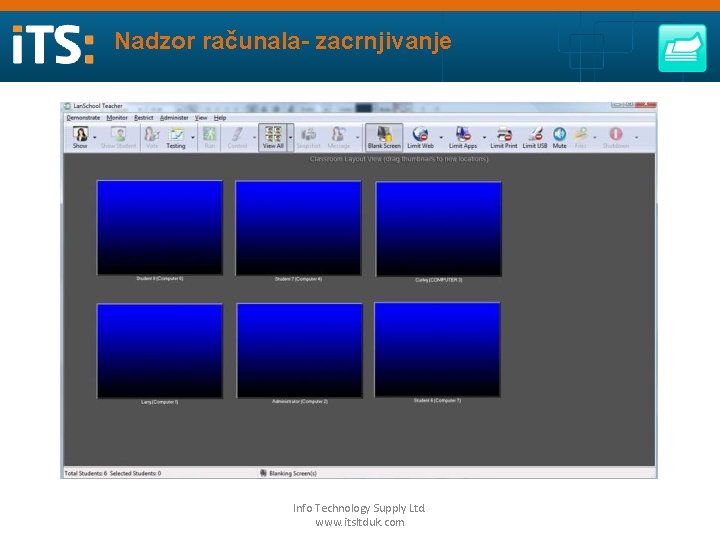720x540 pixels.
Task: Click the iTS logo in slide header
Action: 53,45
